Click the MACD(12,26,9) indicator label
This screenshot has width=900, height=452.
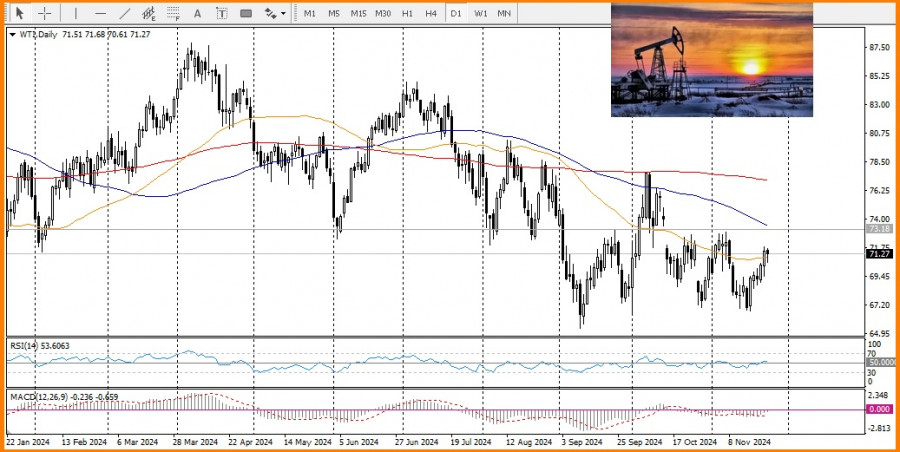coord(64,397)
